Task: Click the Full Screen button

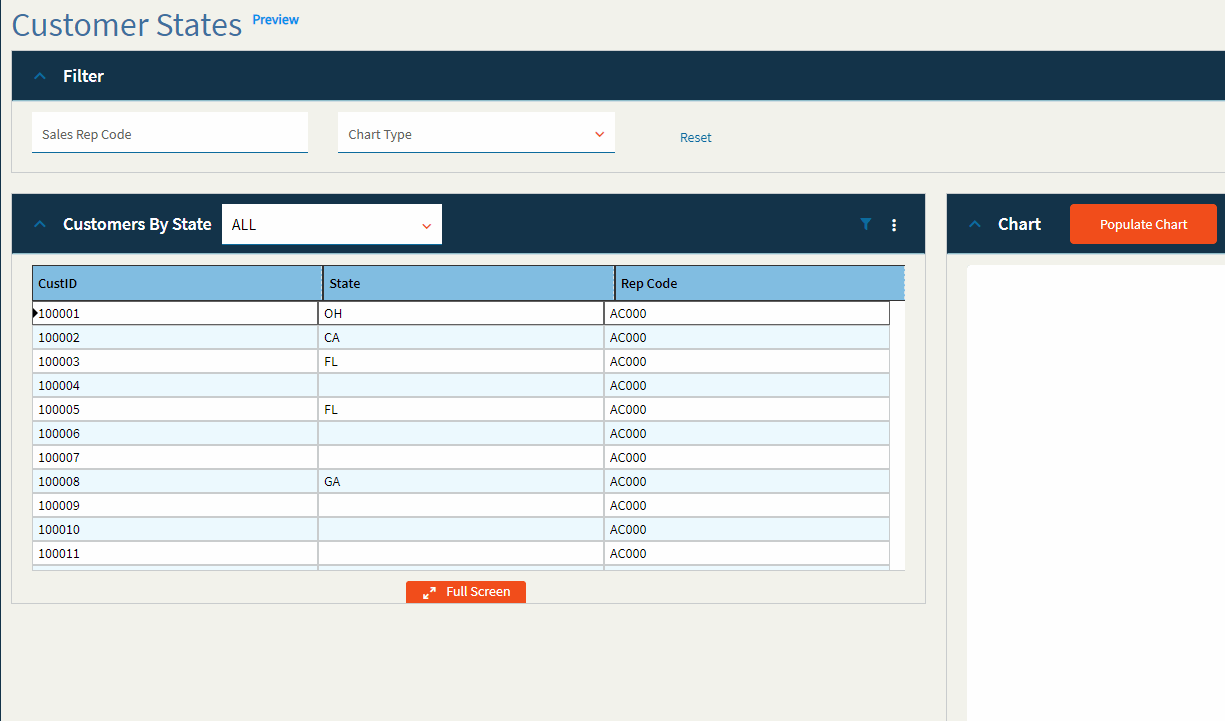Action: pos(466,592)
